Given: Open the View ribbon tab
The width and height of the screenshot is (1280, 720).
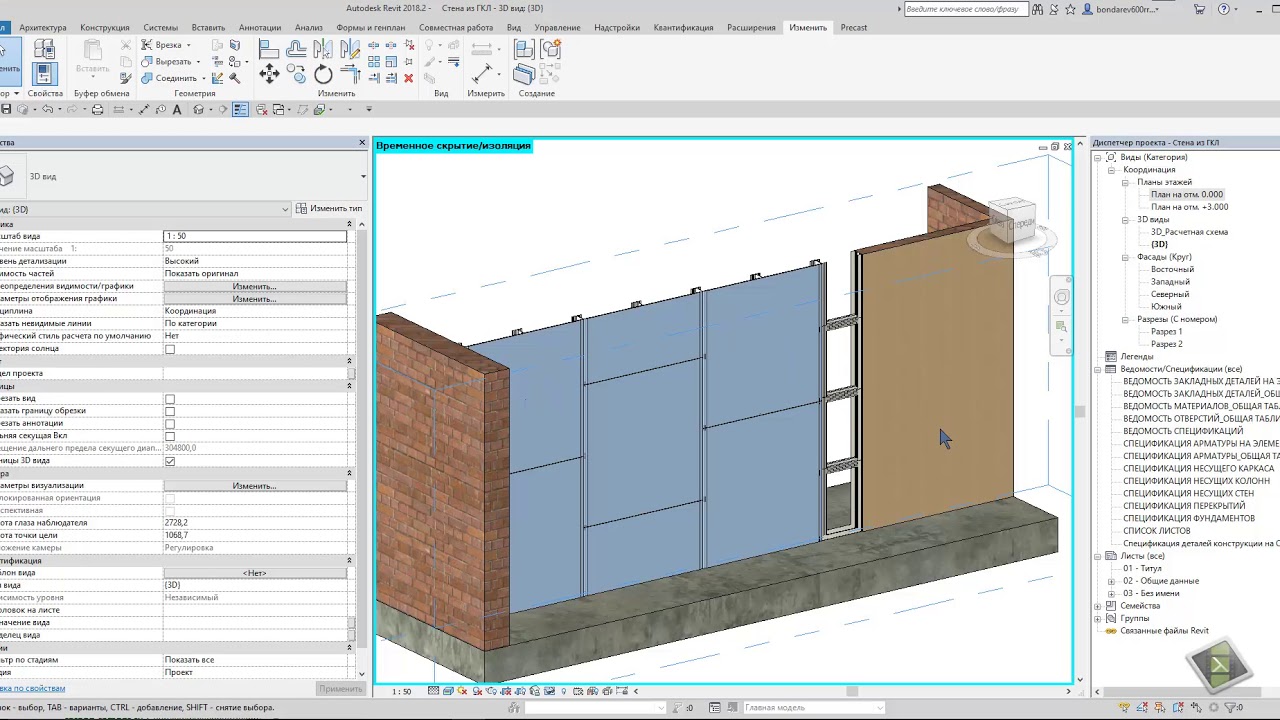Looking at the screenshot, I should point(514,27).
